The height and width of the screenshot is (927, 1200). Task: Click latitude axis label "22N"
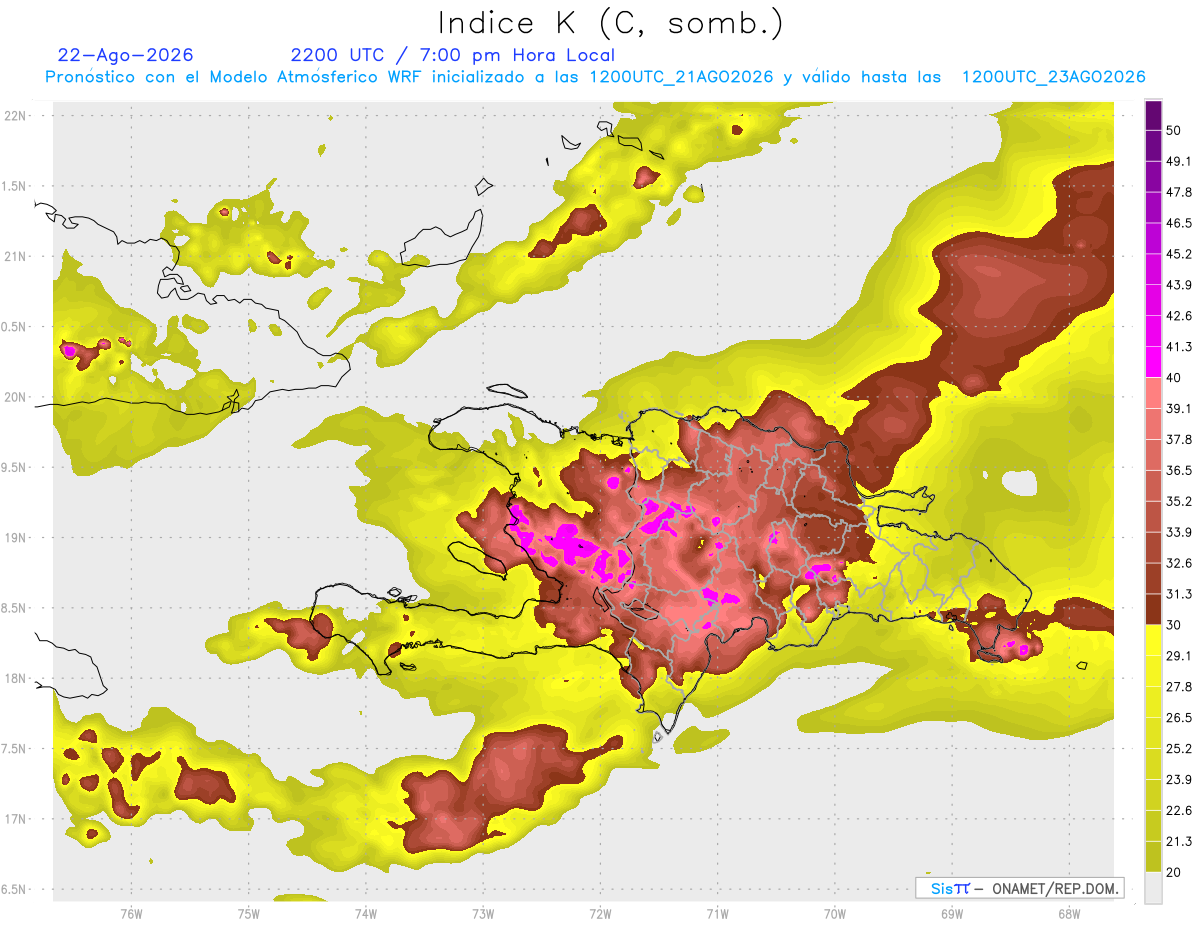coord(14,115)
